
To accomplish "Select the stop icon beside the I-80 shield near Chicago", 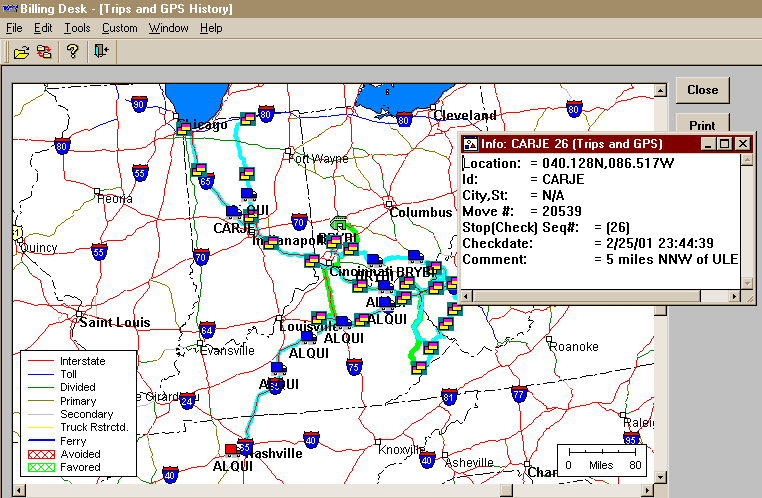I will (x=248, y=119).
